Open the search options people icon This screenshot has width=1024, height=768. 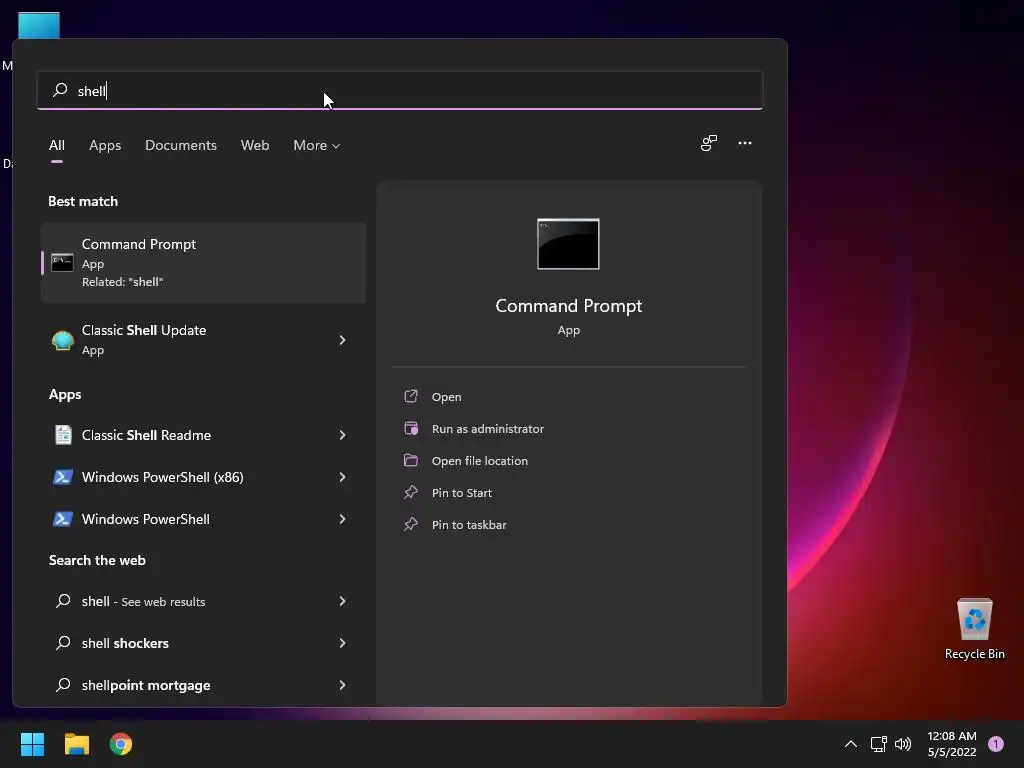[x=709, y=143]
